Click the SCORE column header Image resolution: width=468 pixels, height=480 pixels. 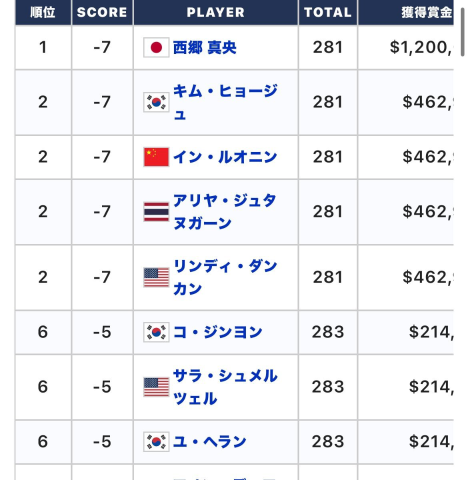[x=102, y=12]
